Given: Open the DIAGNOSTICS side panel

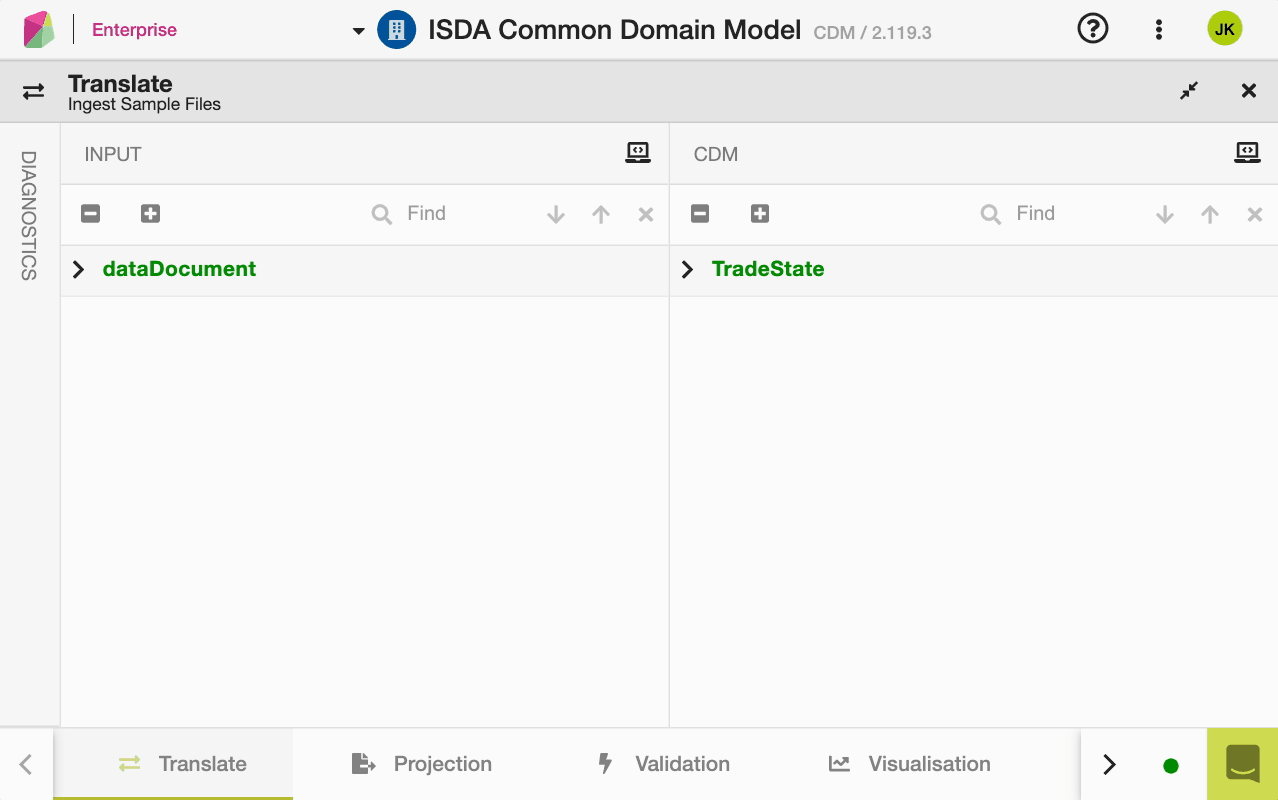Looking at the screenshot, I should pos(29,215).
